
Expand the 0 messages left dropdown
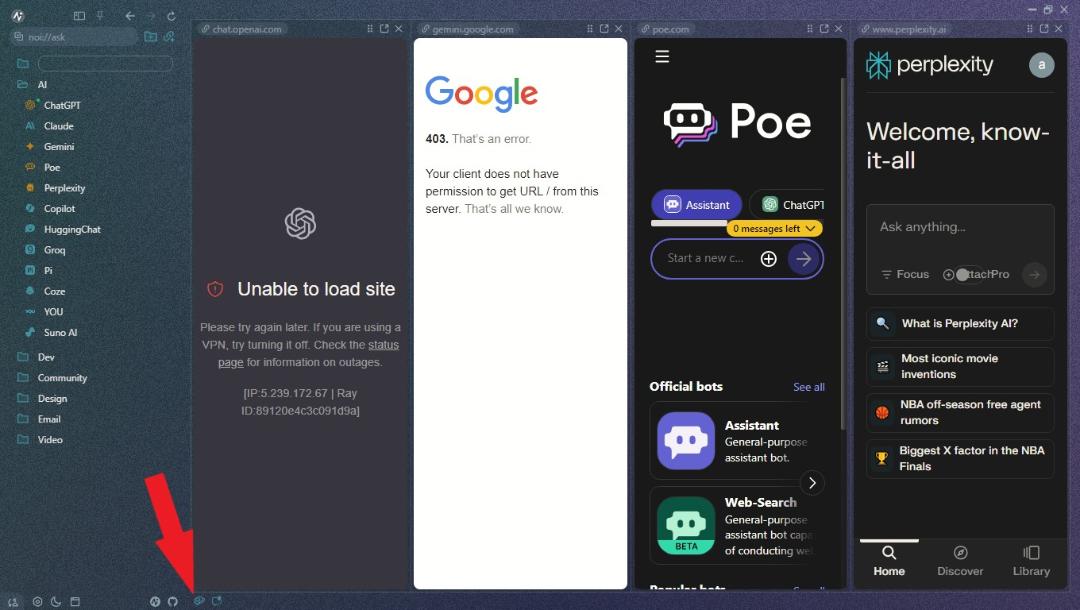(x=774, y=229)
